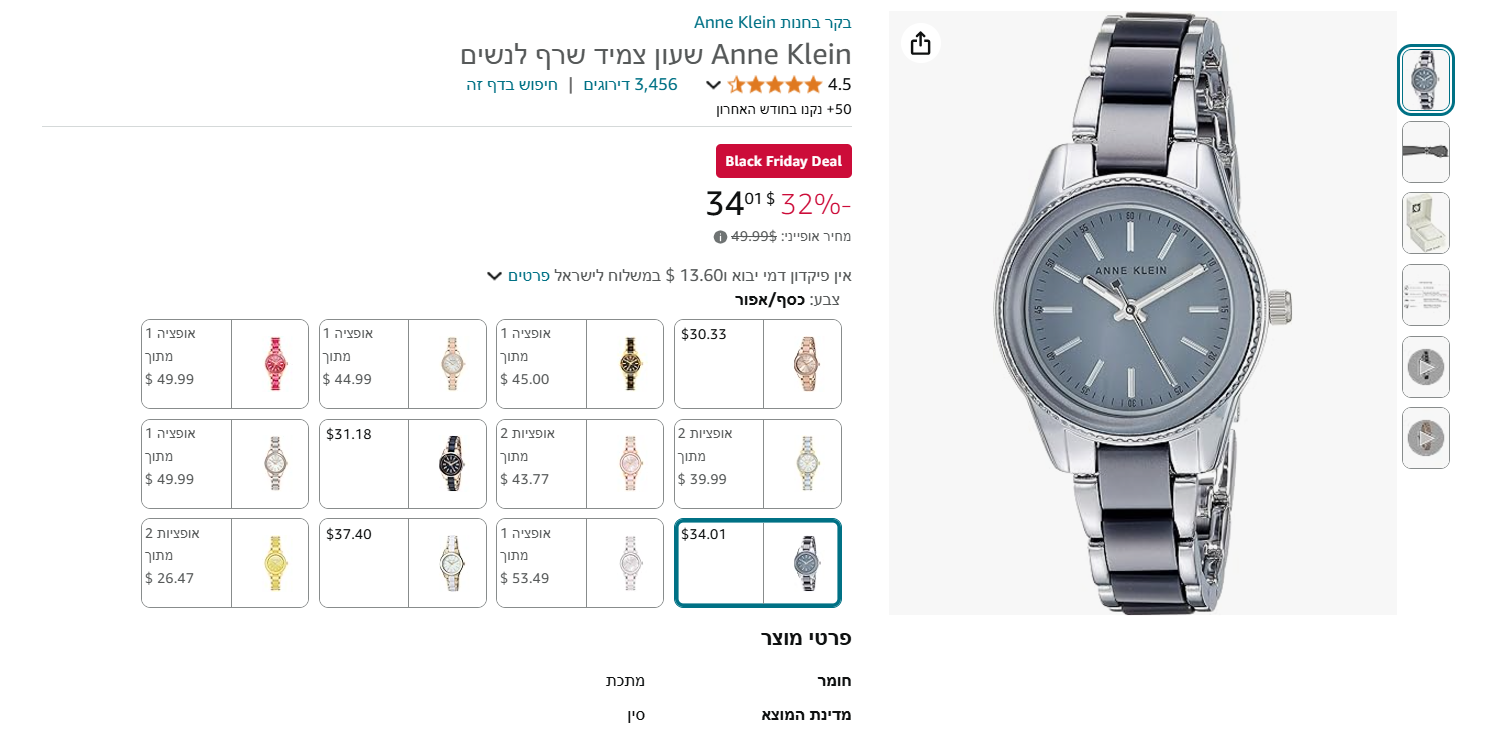Click the main watch product image
This screenshot has width=1487, height=736.
(1142, 313)
